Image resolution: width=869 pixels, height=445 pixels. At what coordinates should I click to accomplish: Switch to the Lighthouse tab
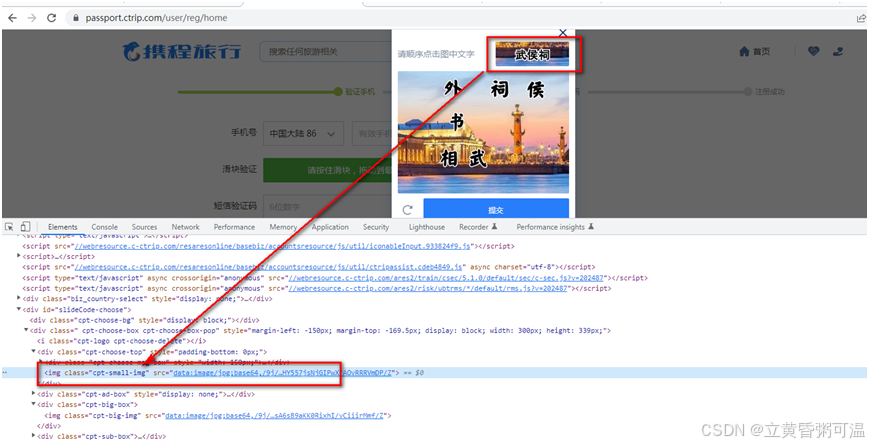[x=426, y=227]
